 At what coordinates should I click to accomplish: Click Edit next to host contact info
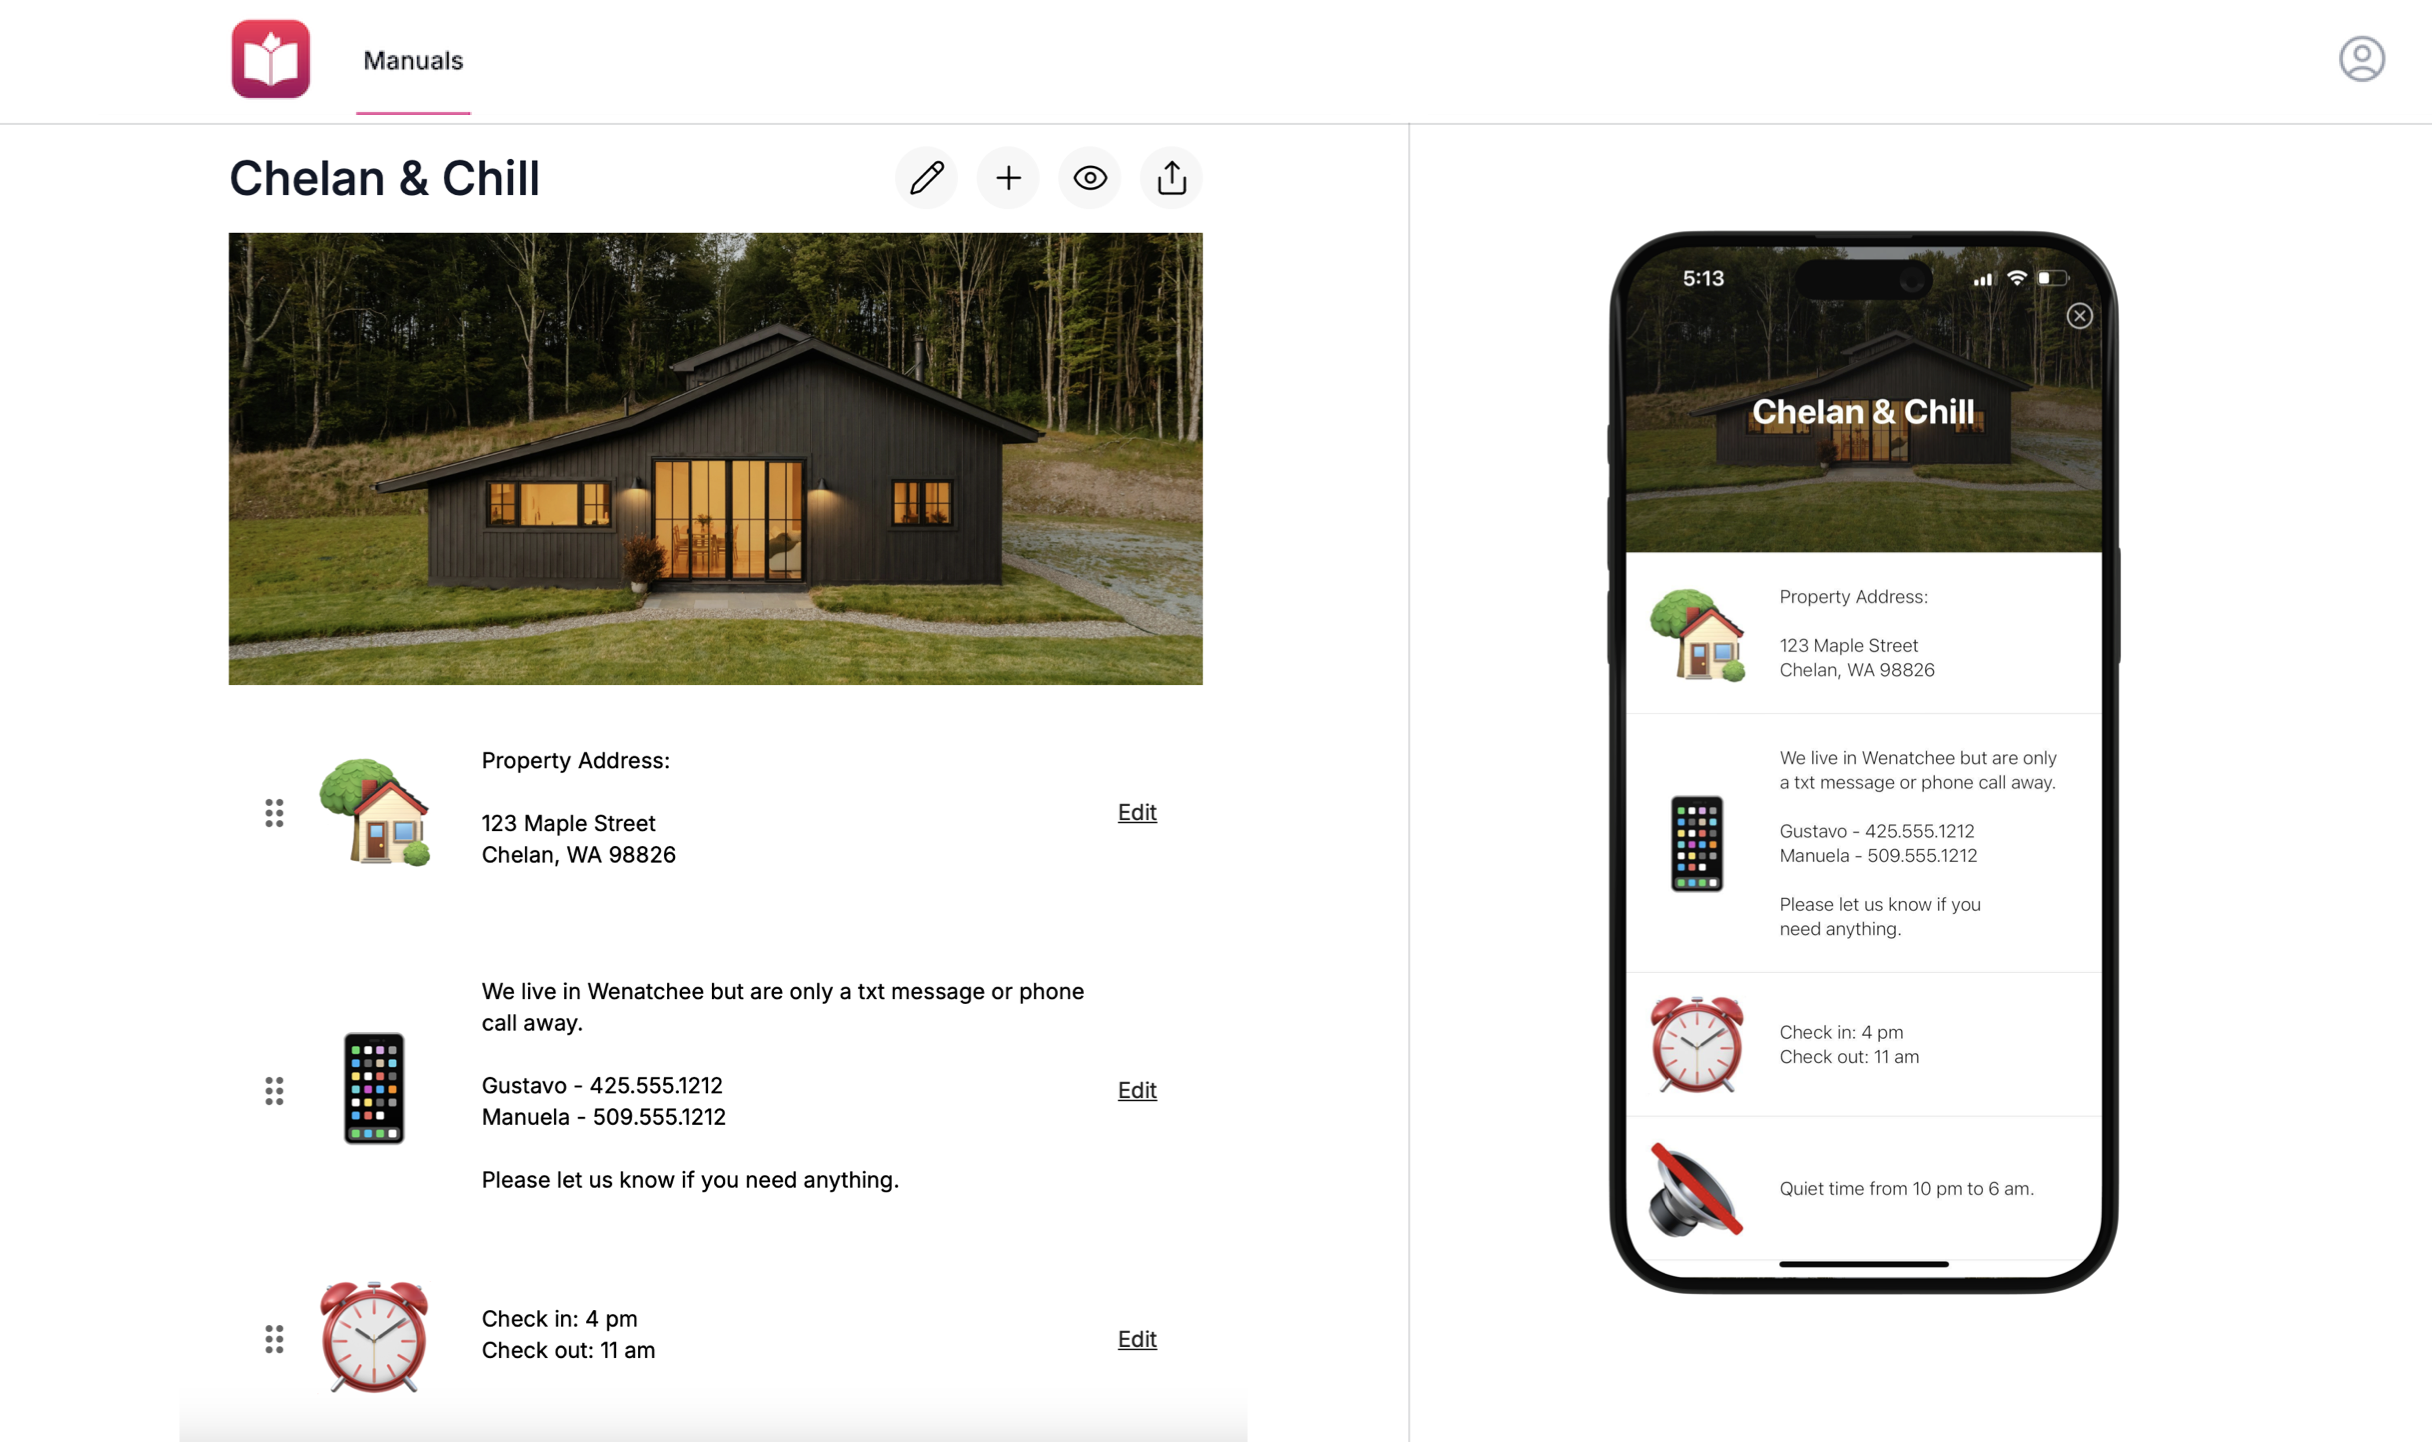pos(1136,1088)
